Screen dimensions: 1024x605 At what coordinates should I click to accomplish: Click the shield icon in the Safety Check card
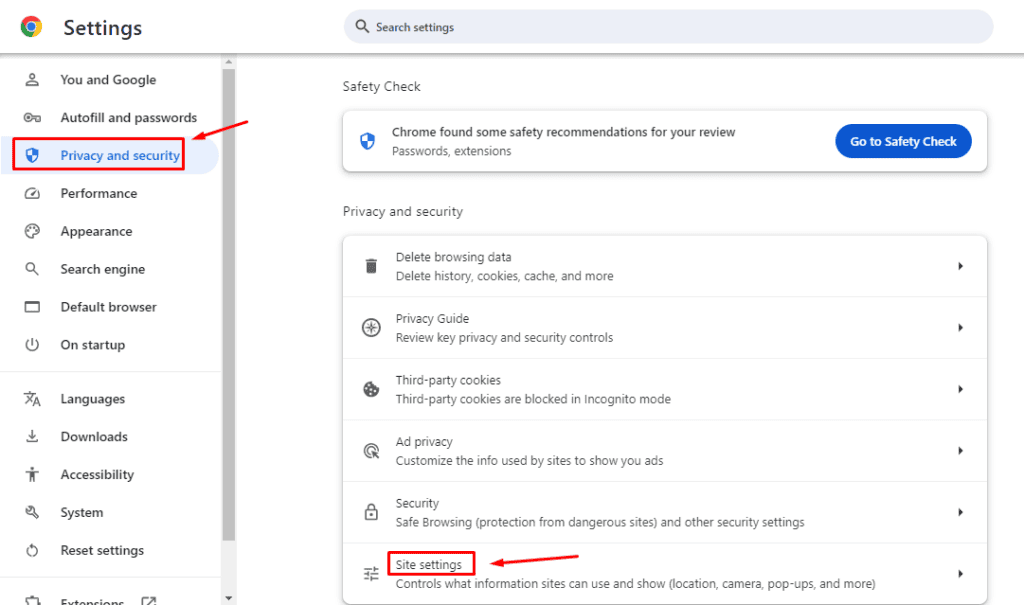pyautogui.click(x=368, y=141)
